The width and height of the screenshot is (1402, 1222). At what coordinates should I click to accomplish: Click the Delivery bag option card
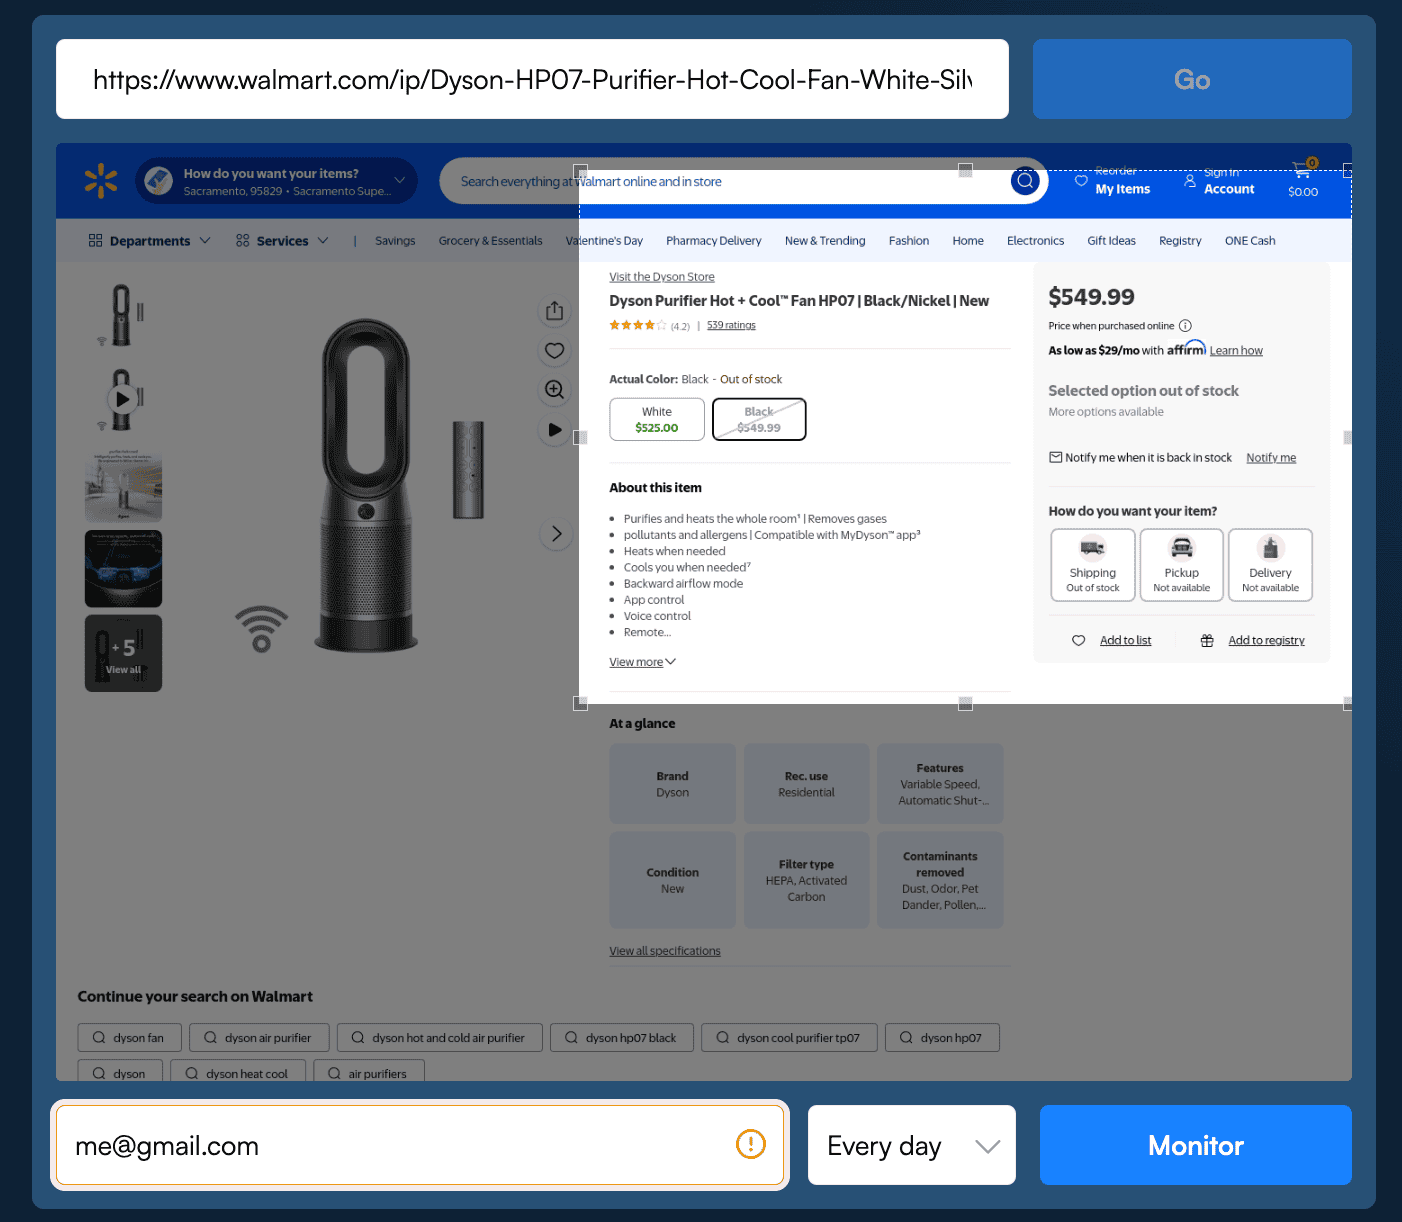(1271, 565)
